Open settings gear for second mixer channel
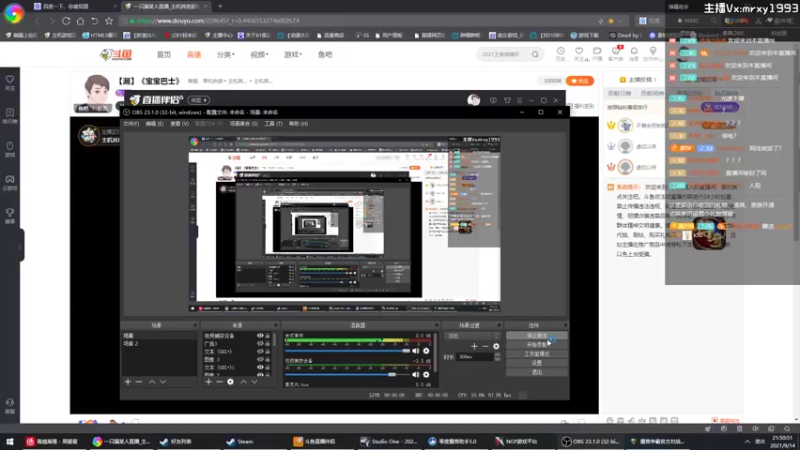This screenshot has height=450, width=800. tap(427, 374)
